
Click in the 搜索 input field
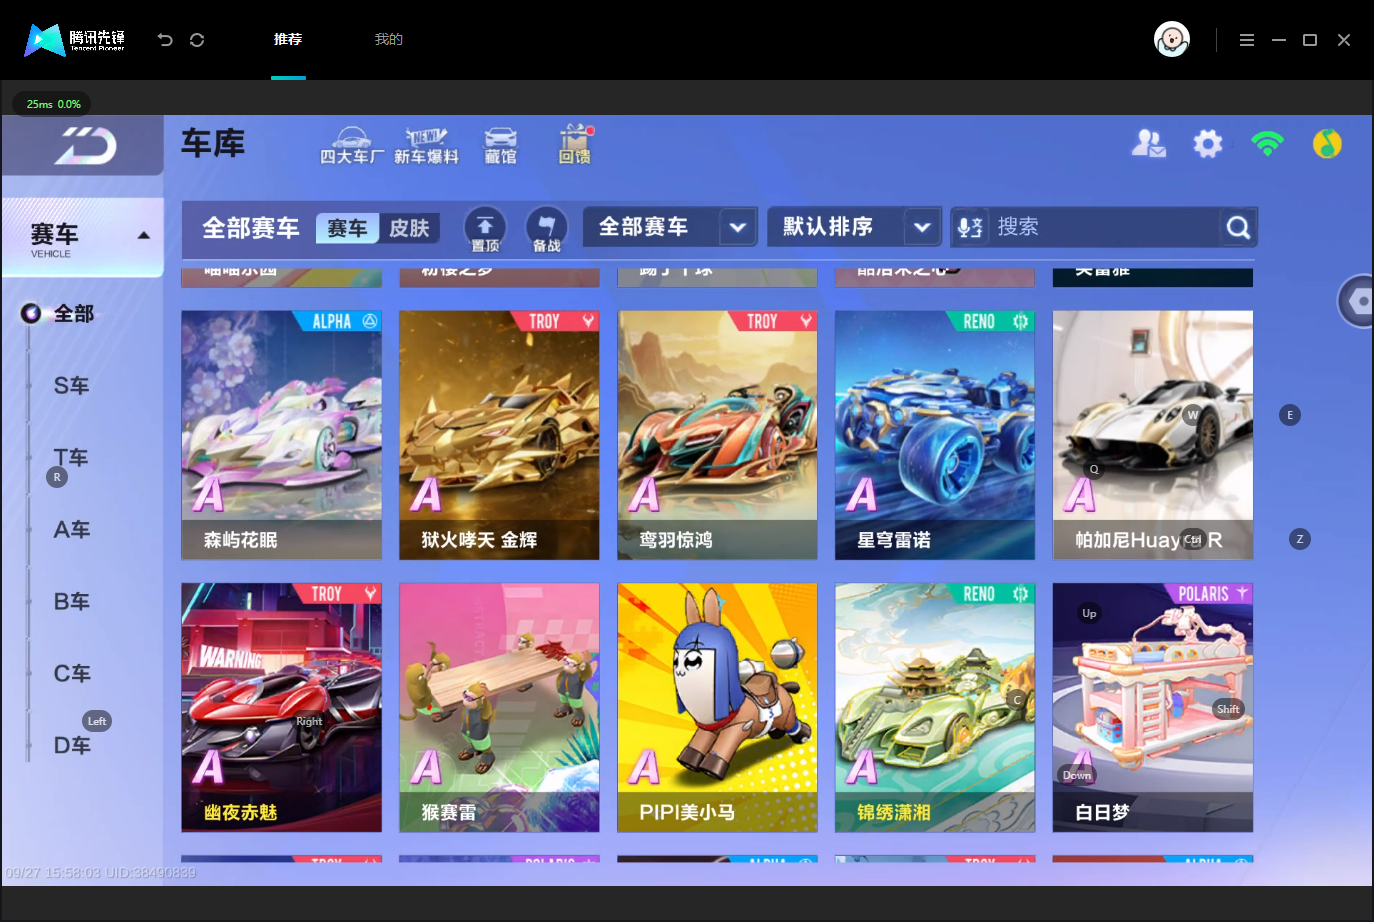(1104, 228)
